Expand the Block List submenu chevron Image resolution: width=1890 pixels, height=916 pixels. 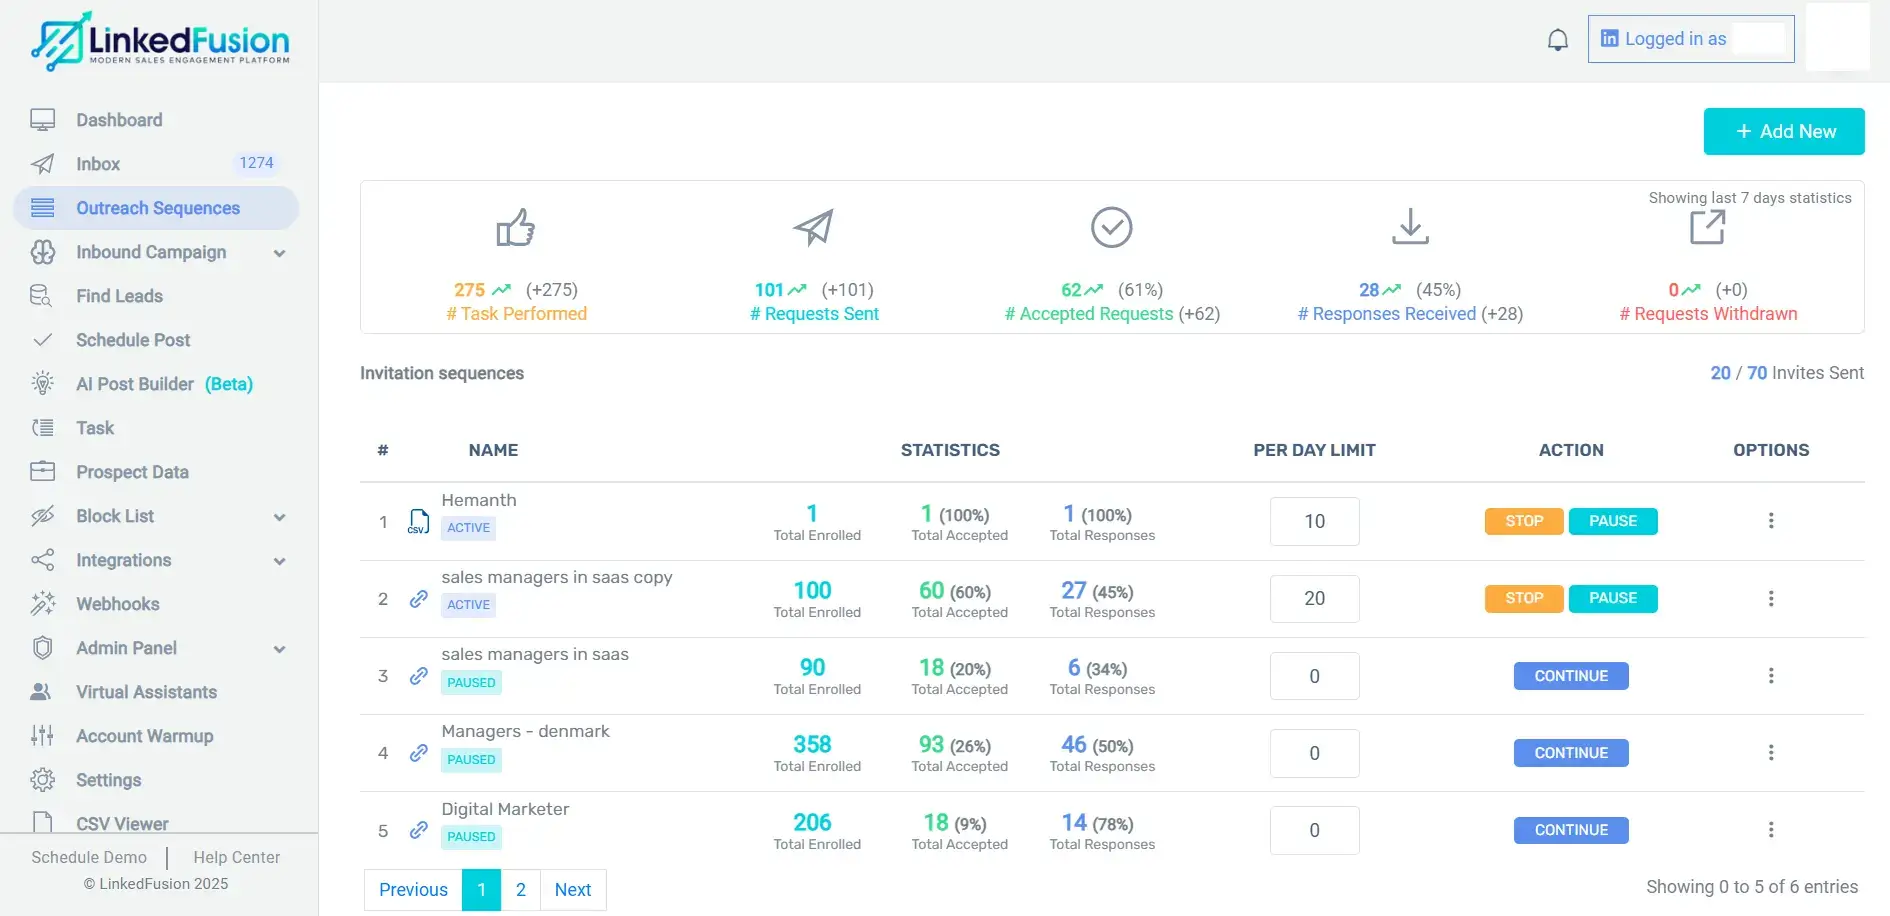coord(280,517)
